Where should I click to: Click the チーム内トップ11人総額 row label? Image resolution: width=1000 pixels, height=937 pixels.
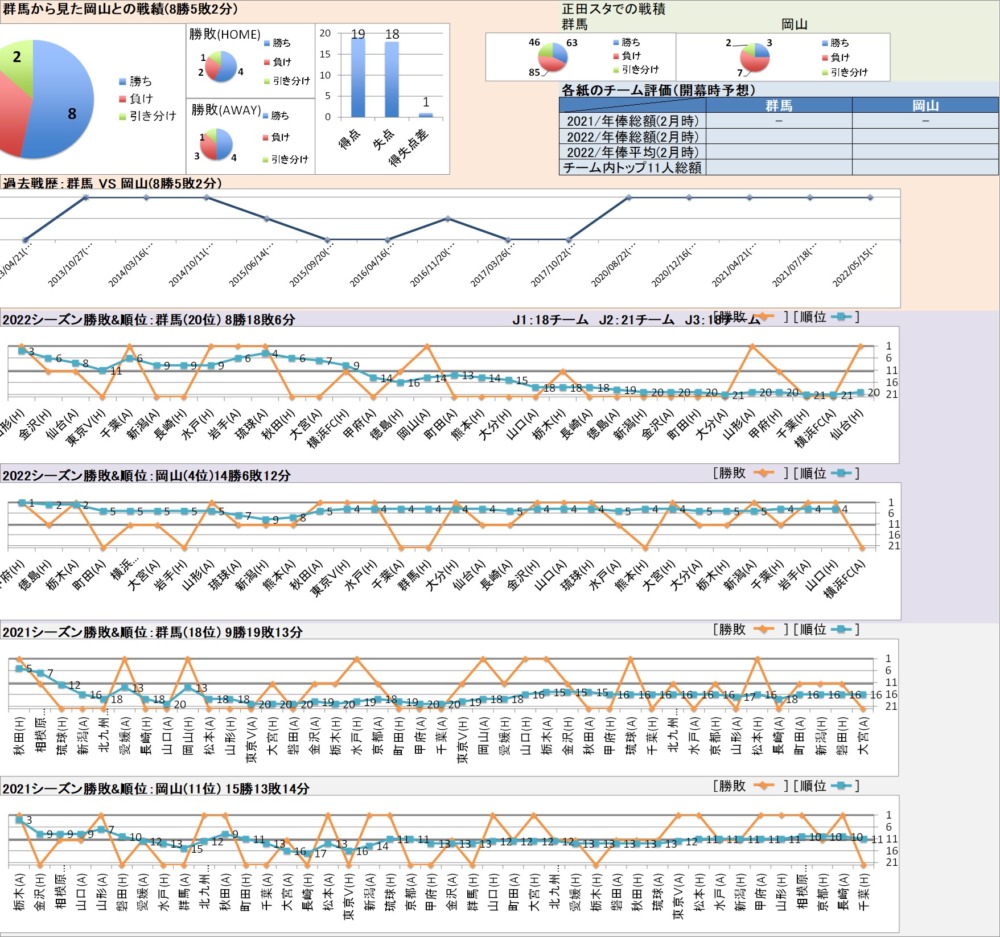[632, 168]
